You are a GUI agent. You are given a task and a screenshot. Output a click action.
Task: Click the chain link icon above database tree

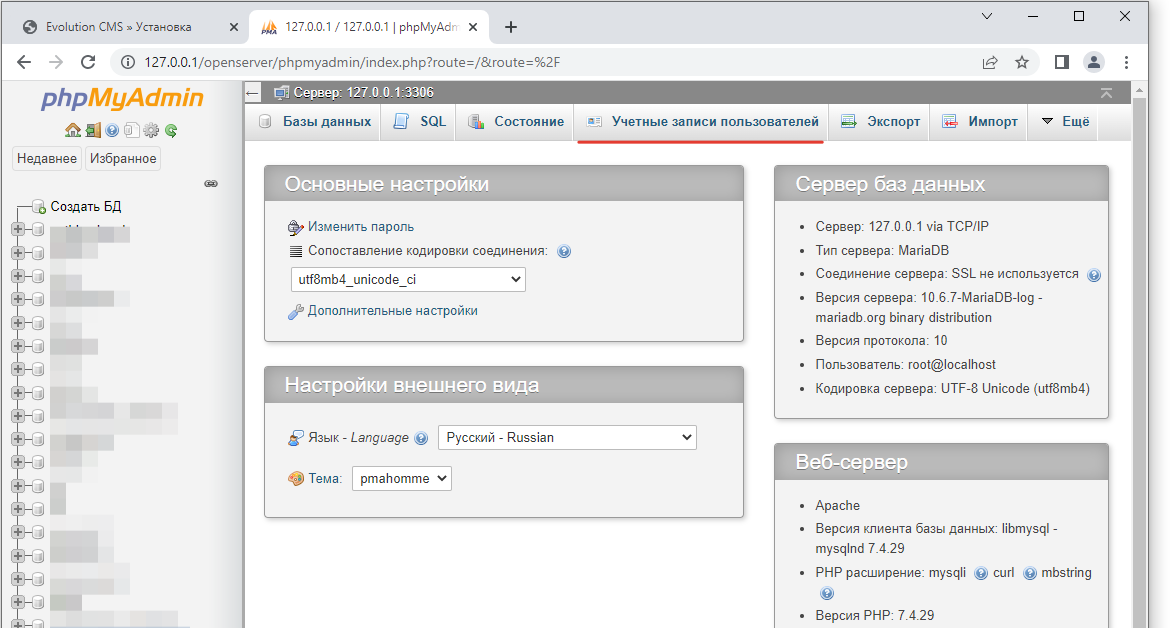211,184
